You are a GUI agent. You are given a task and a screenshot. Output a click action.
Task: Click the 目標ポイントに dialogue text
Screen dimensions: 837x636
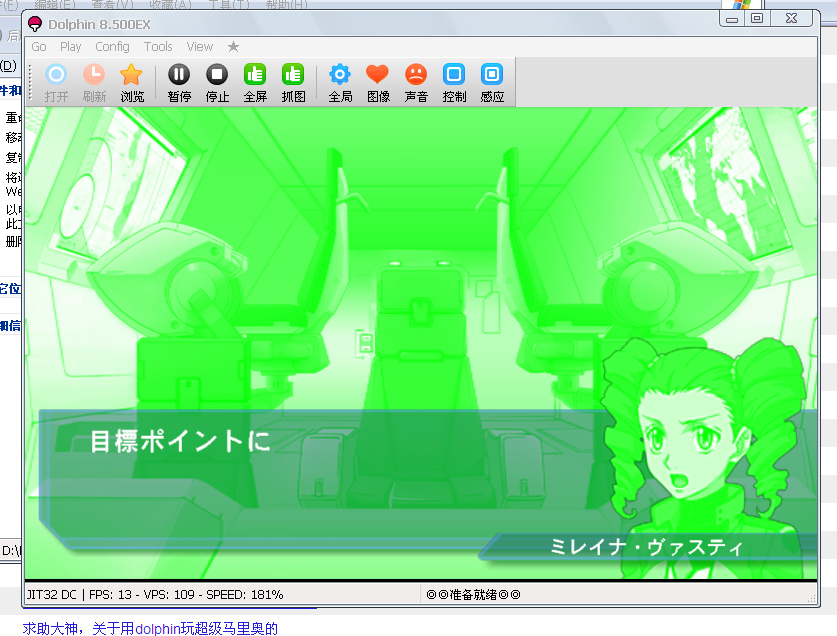pos(180,442)
